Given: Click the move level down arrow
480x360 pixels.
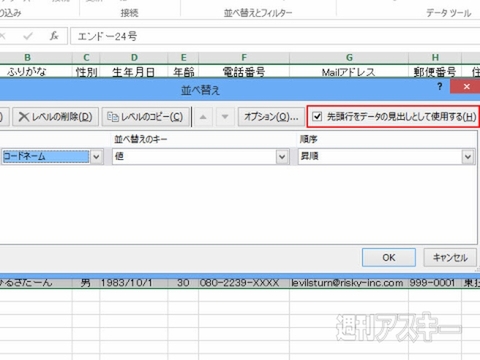Looking at the screenshot, I should 225,117.
